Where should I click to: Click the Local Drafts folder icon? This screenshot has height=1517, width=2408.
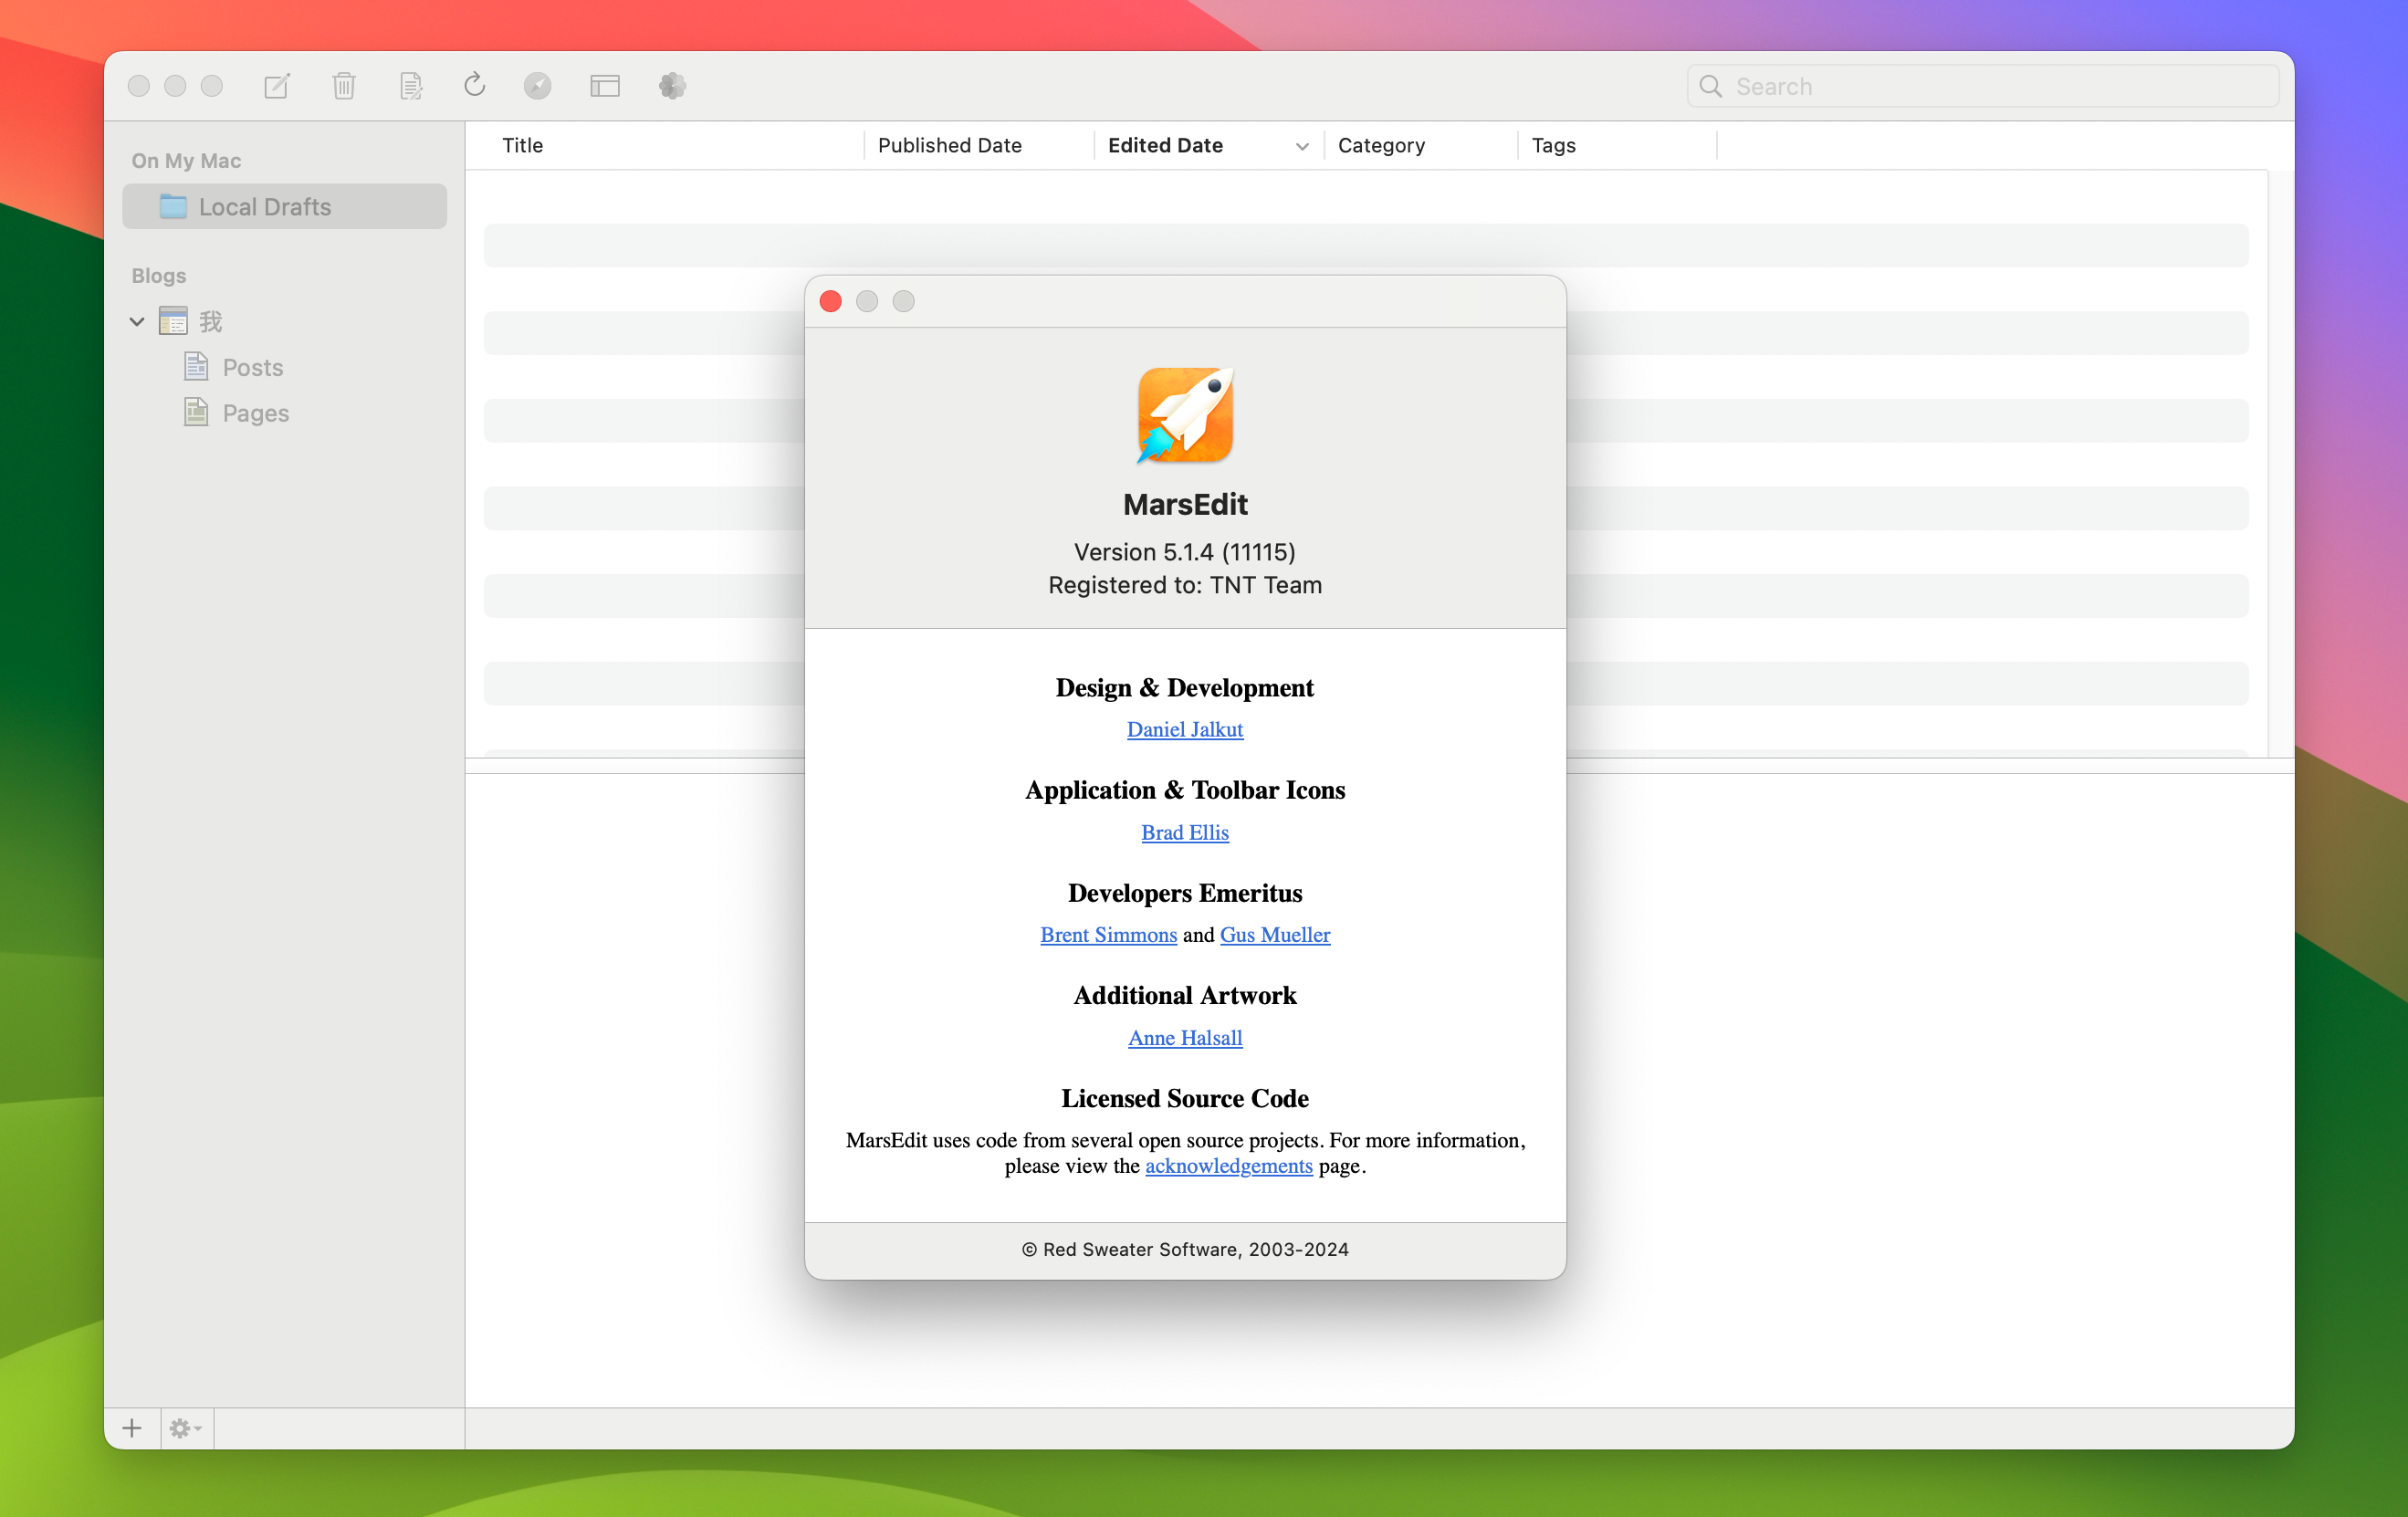[174, 206]
